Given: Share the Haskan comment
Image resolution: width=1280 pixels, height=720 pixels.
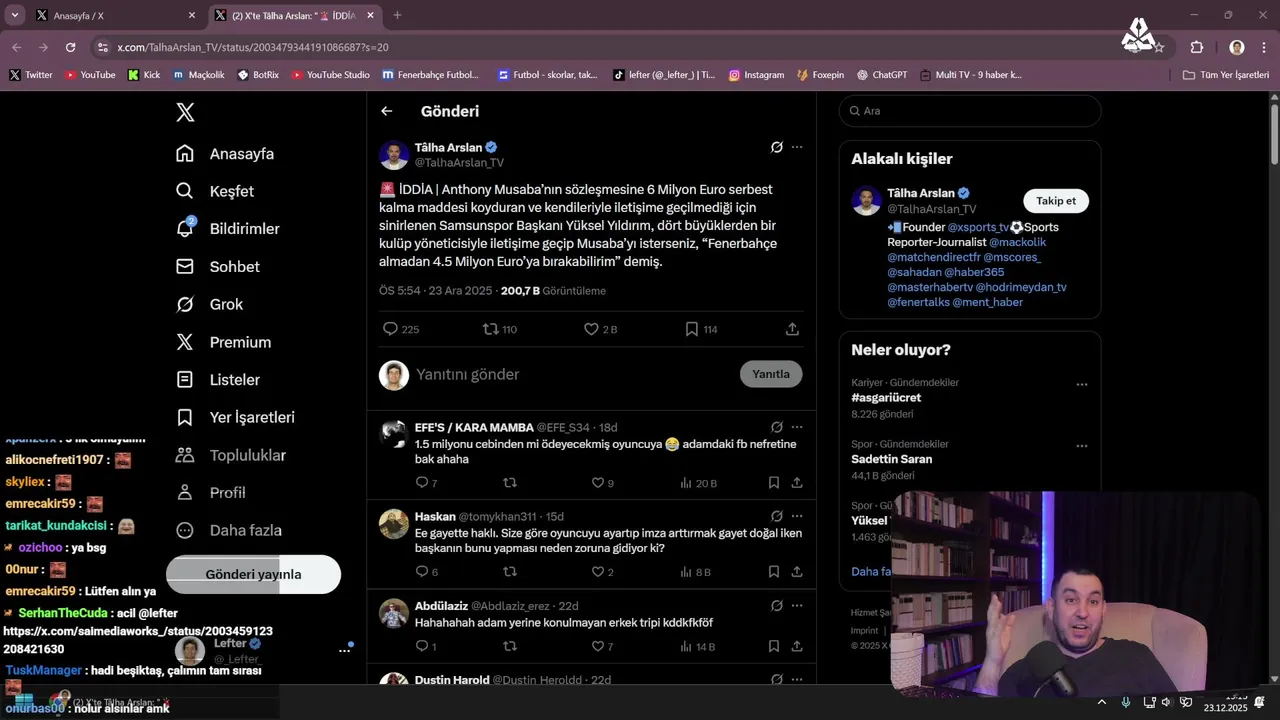Looking at the screenshot, I should 797,572.
